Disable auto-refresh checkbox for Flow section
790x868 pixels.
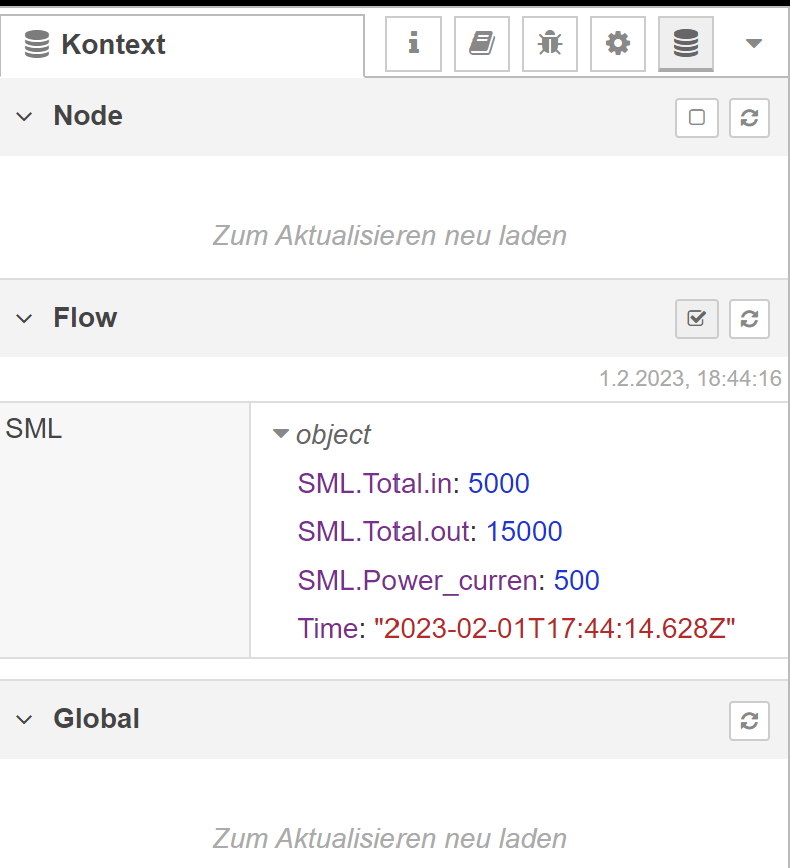(697, 319)
